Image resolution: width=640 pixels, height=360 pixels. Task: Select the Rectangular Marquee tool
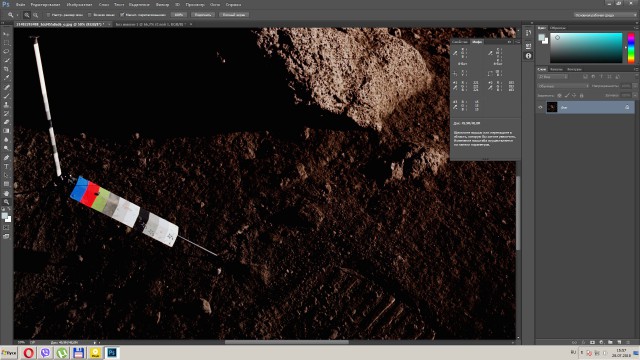[6, 43]
